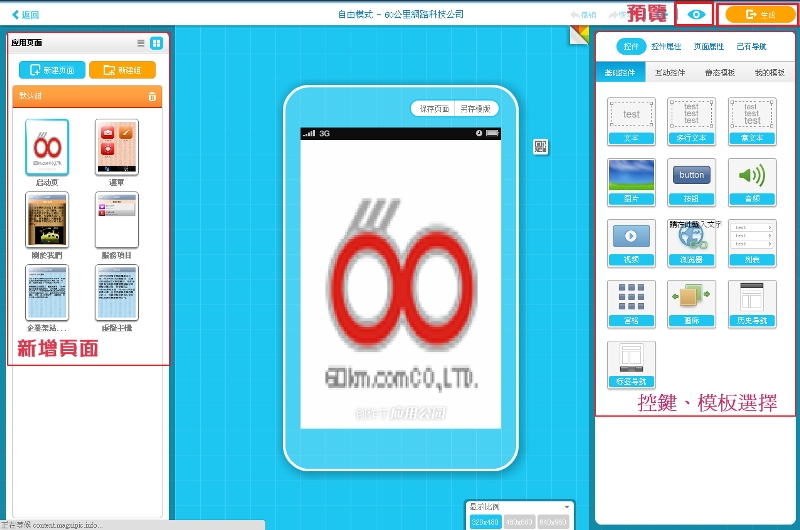Image resolution: width=800 pixels, height=530 pixels.
Task: Show the QR code beside the phone
Action: point(540,147)
